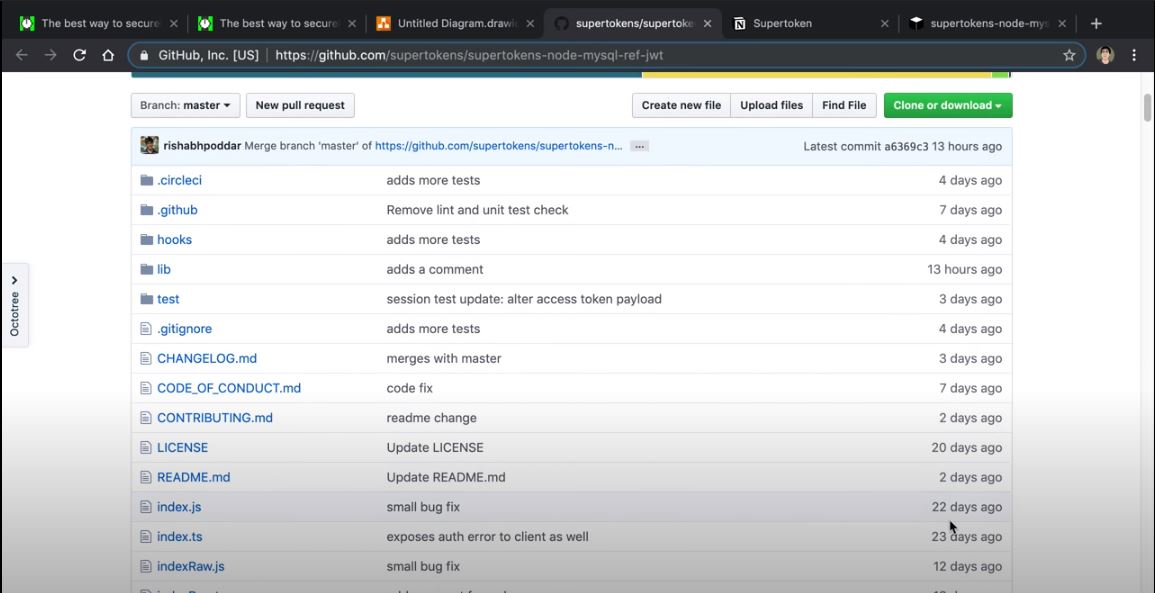1155x593 pixels.
Task: Open the Chrome three-dot menu
Action: point(1134,55)
